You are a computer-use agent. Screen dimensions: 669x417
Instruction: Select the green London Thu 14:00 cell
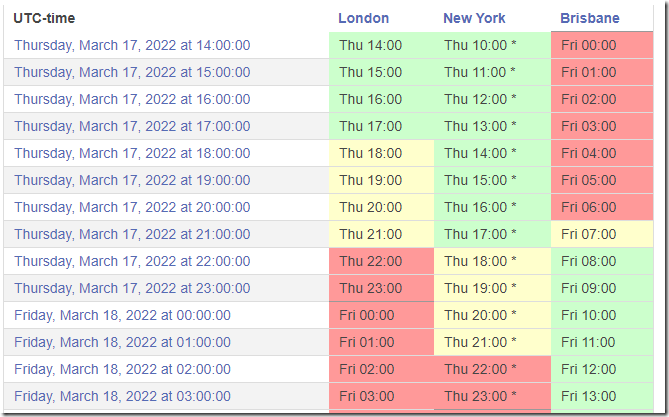[x=381, y=45]
